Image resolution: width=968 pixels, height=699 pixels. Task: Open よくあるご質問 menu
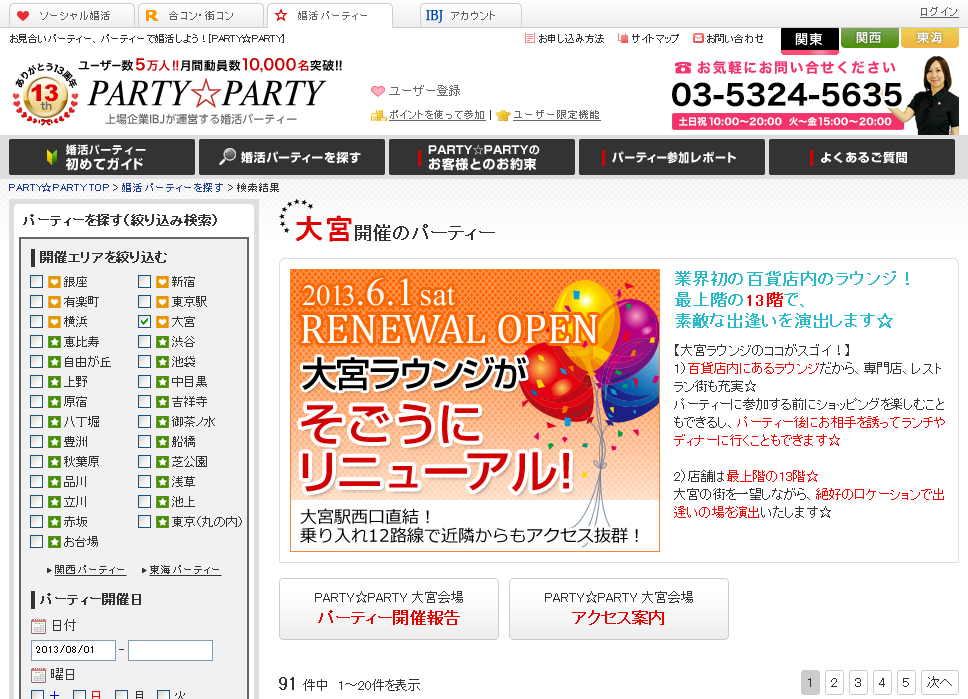tap(862, 157)
